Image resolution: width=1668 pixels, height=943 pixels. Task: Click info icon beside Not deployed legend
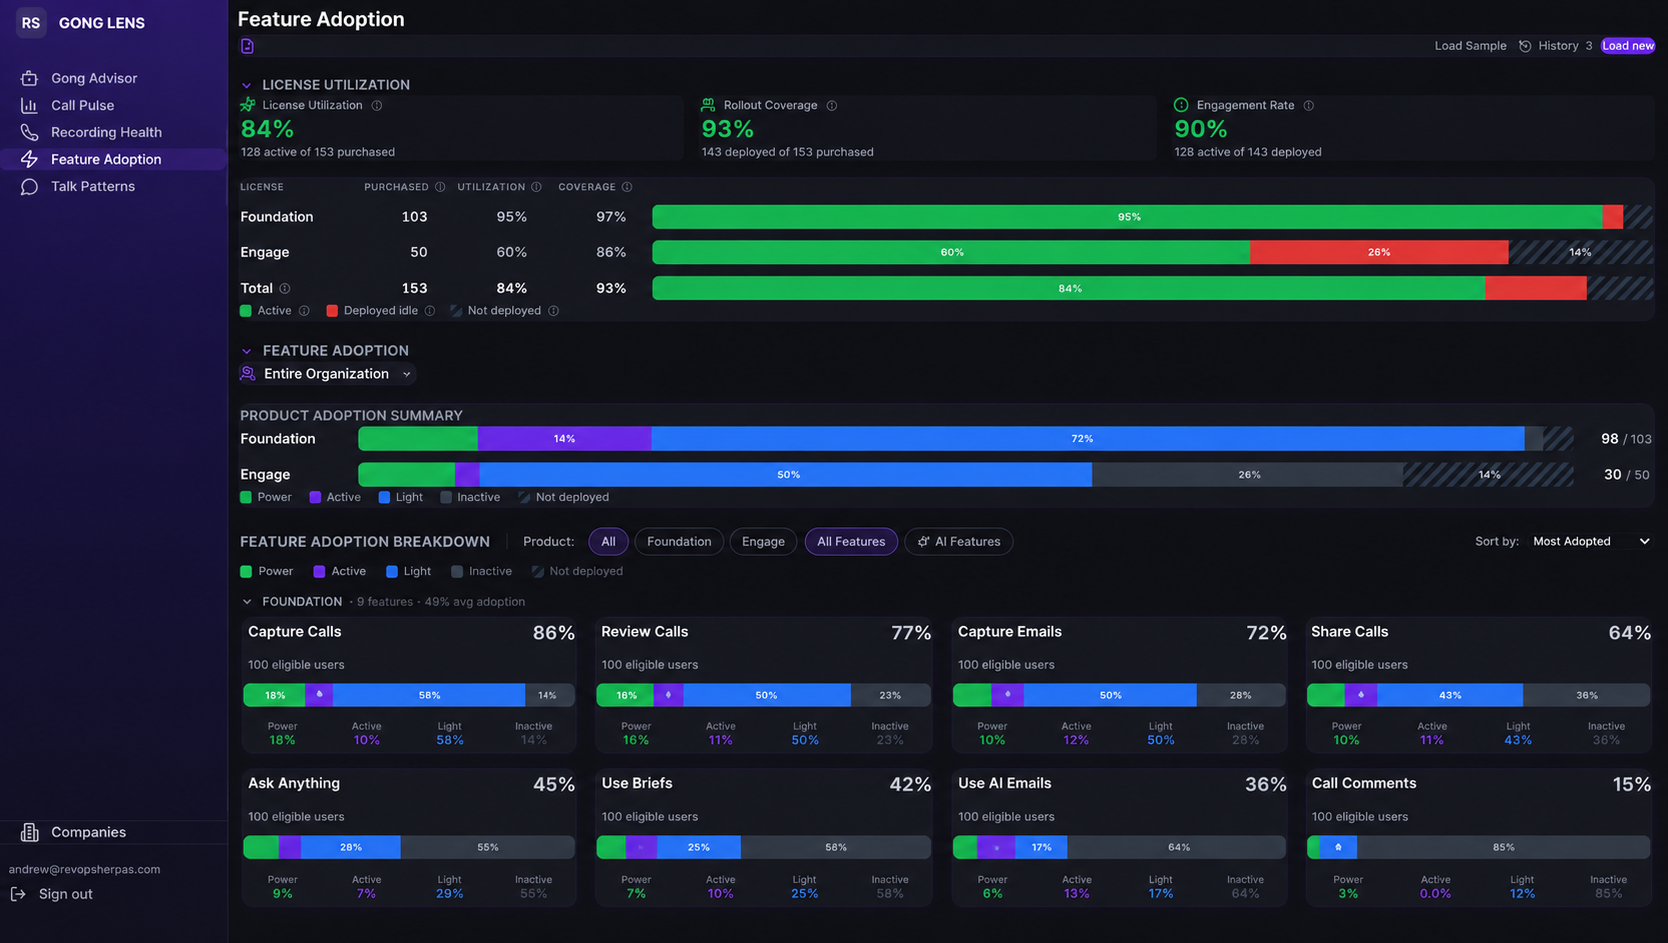click(x=553, y=311)
